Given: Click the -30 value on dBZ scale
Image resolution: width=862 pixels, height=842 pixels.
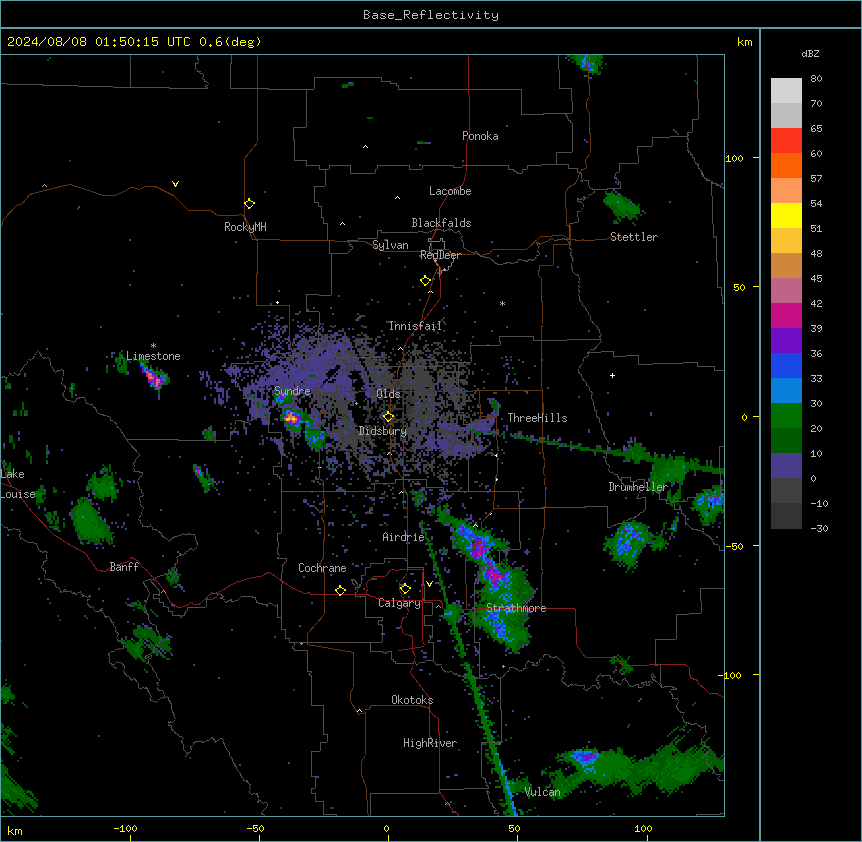Looking at the screenshot, I should tap(819, 528).
